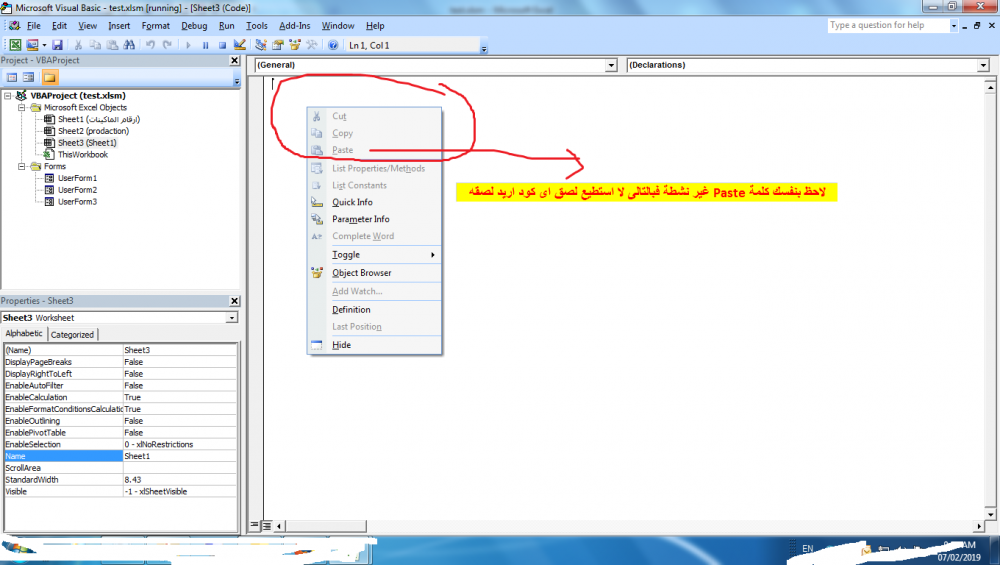Switch to the Alphabetic properties tab

pos(24,334)
